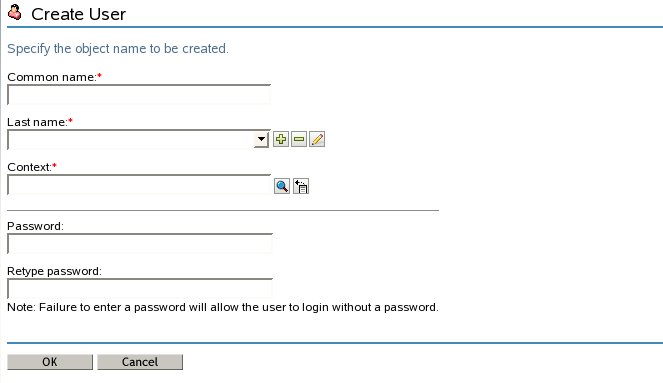Focus the Context text field
Viewport: 663px width, 383px height.
[139, 185]
